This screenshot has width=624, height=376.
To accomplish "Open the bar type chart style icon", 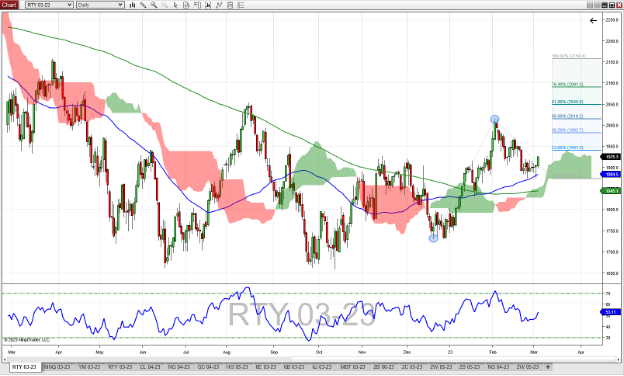I will pyautogui.click(x=133, y=5).
